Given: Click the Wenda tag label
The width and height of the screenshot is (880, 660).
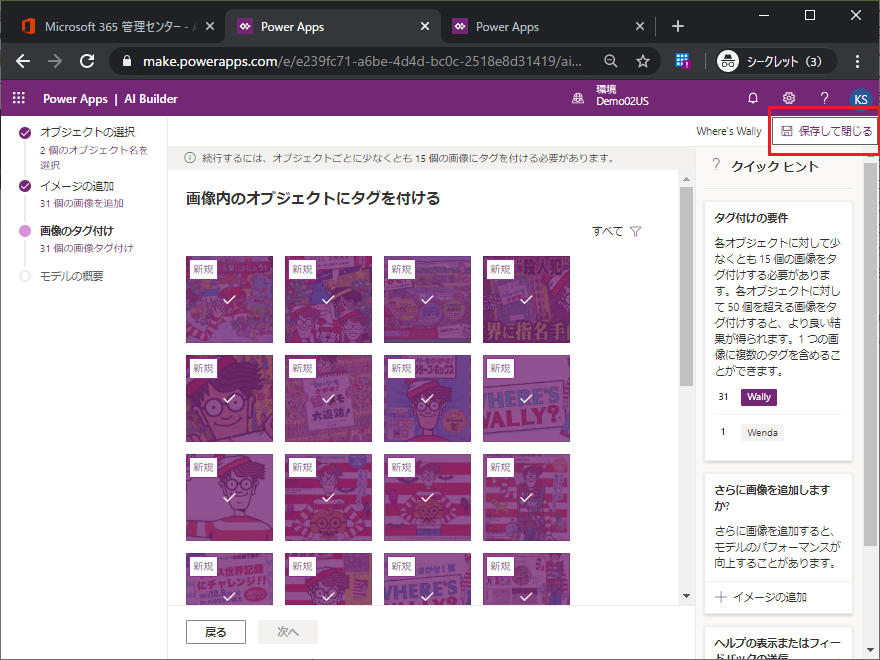Looking at the screenshot, I should click(762, 433).
